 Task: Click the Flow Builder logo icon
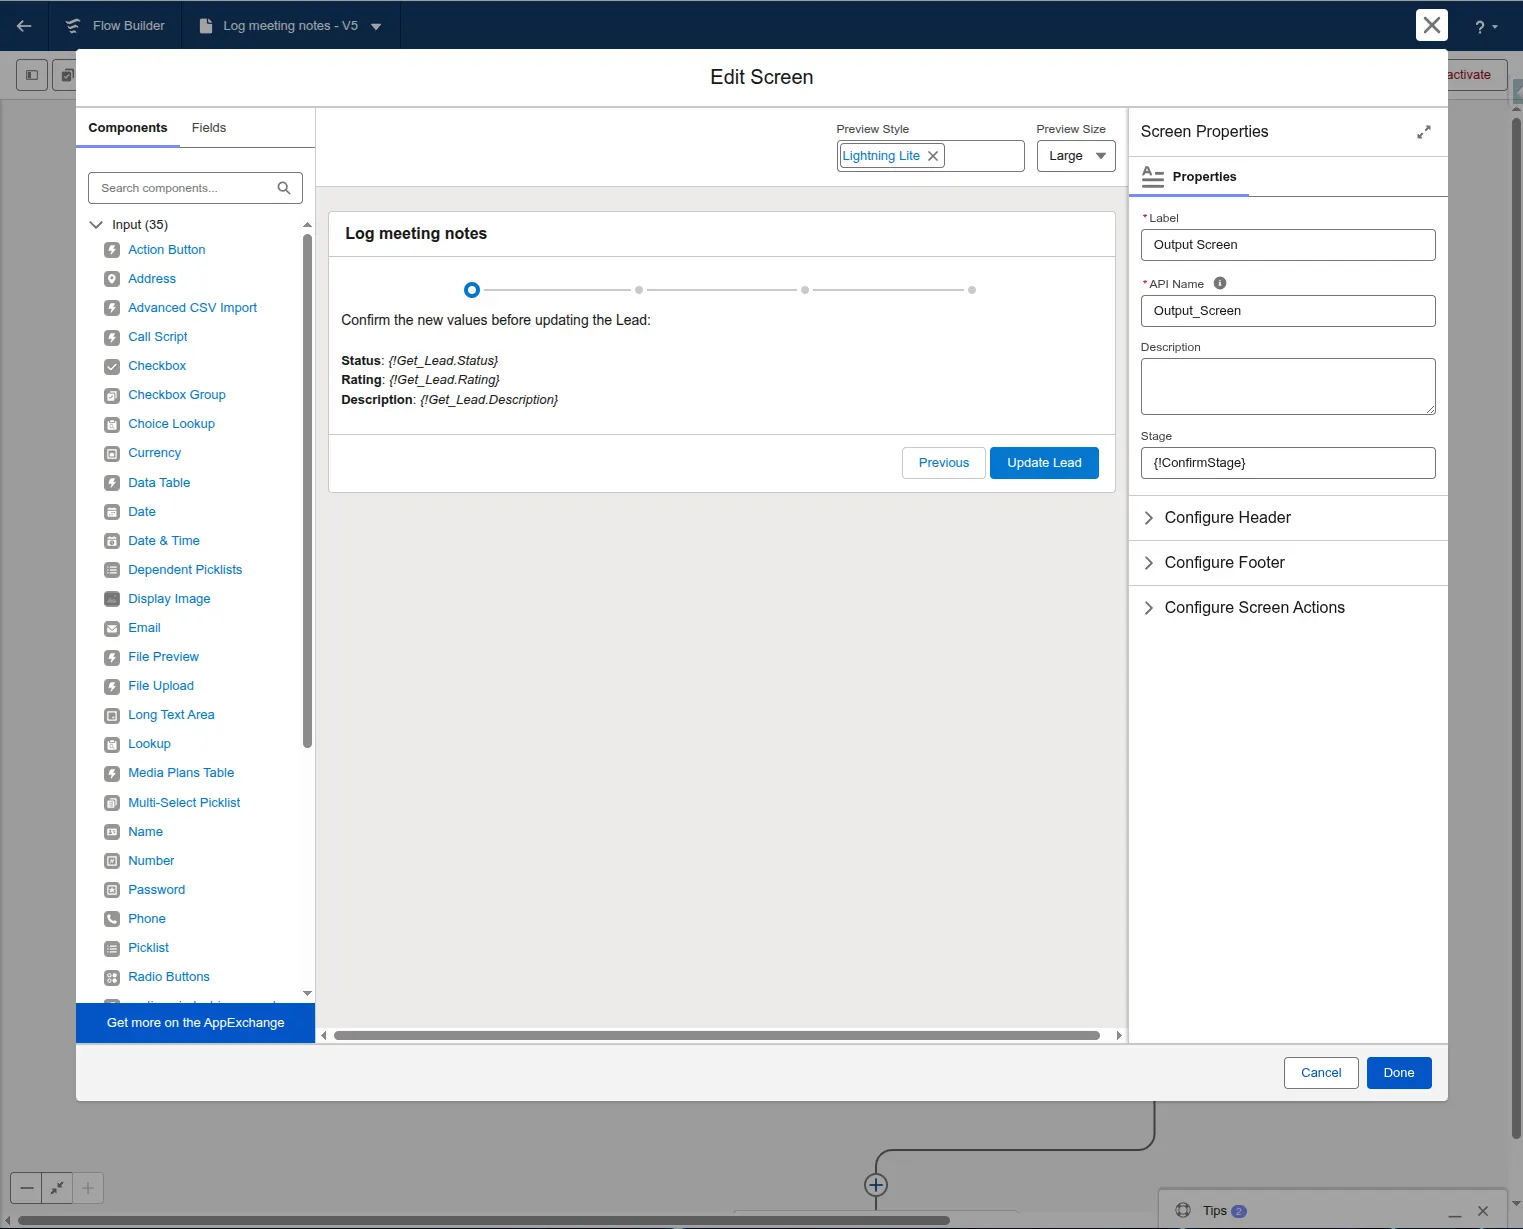73,25
